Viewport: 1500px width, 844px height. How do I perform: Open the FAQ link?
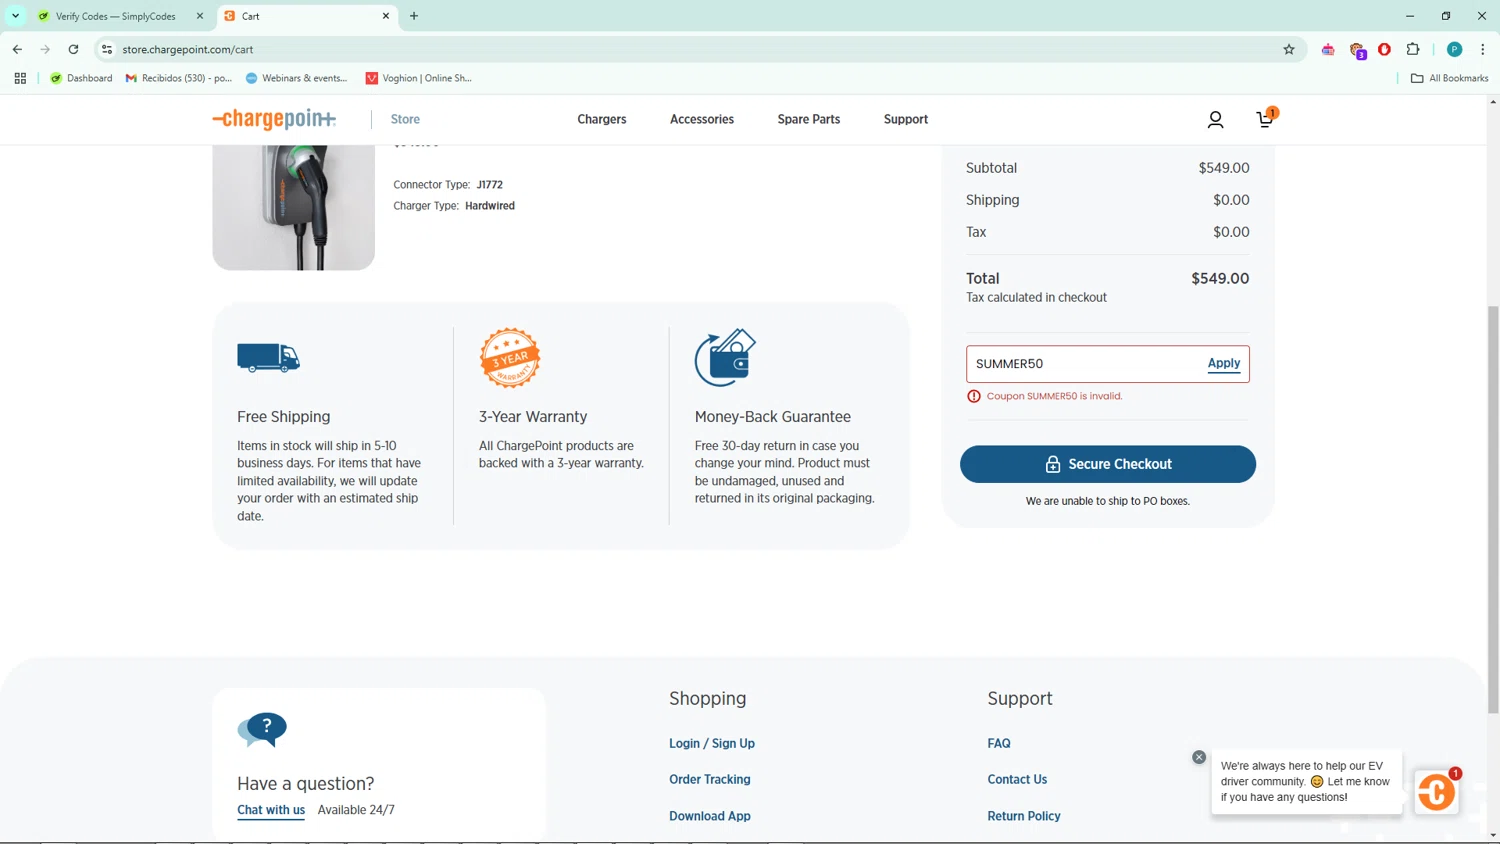coord(999,743)
